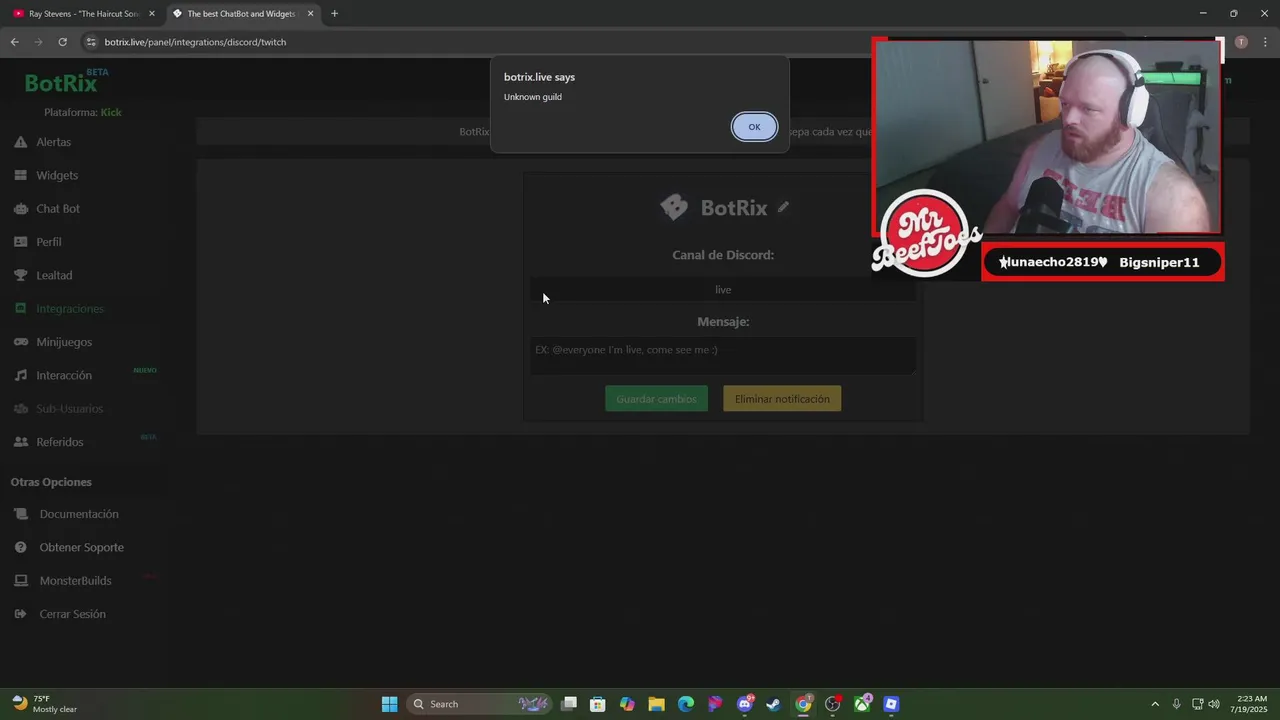Open Roblox from taskbar
1280x720 pixels.
[891, 704]
